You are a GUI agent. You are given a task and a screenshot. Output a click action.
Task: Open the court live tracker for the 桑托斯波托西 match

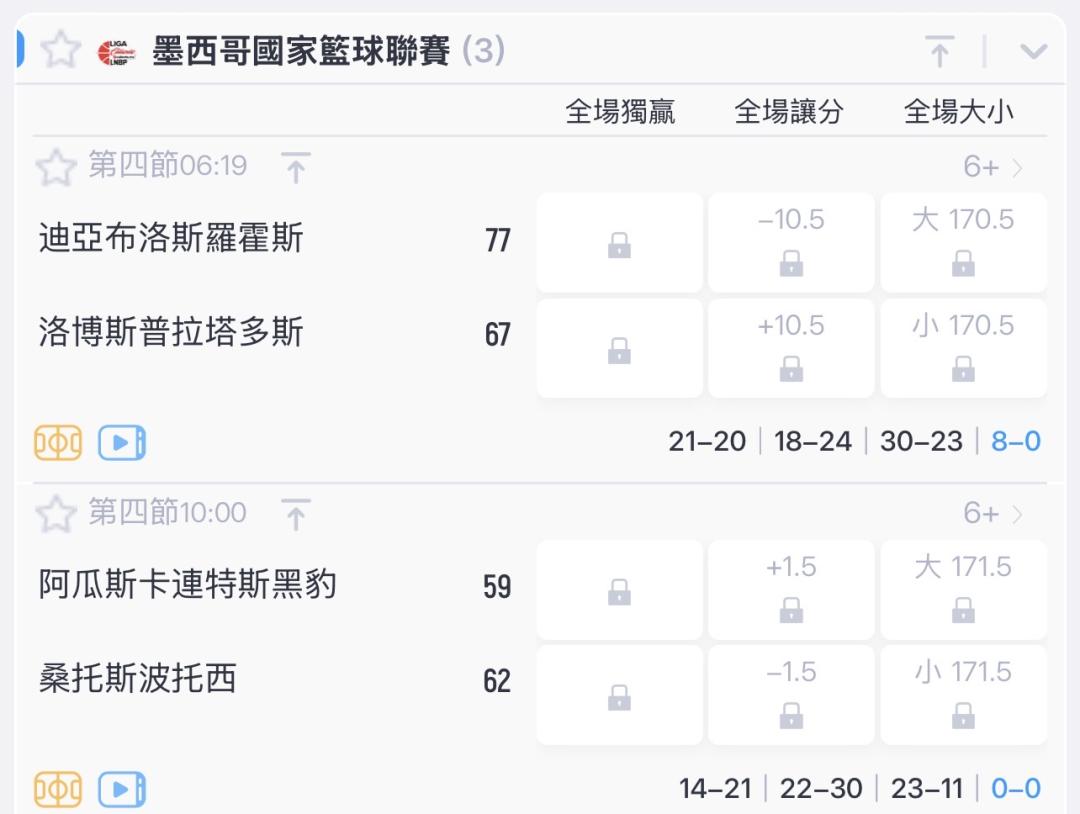[58, 789]
